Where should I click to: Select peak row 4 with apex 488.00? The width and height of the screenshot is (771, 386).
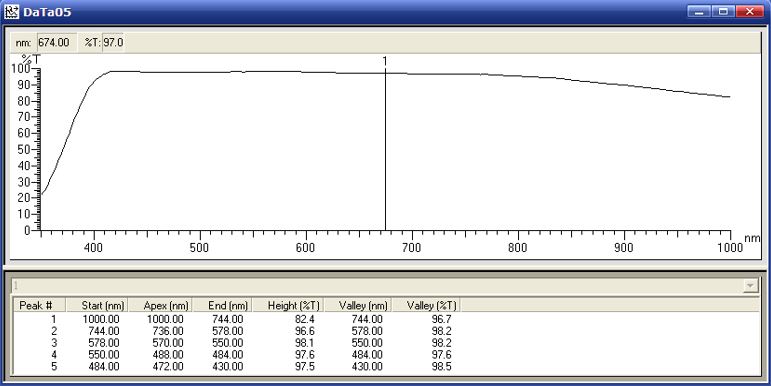click(237, 355)
